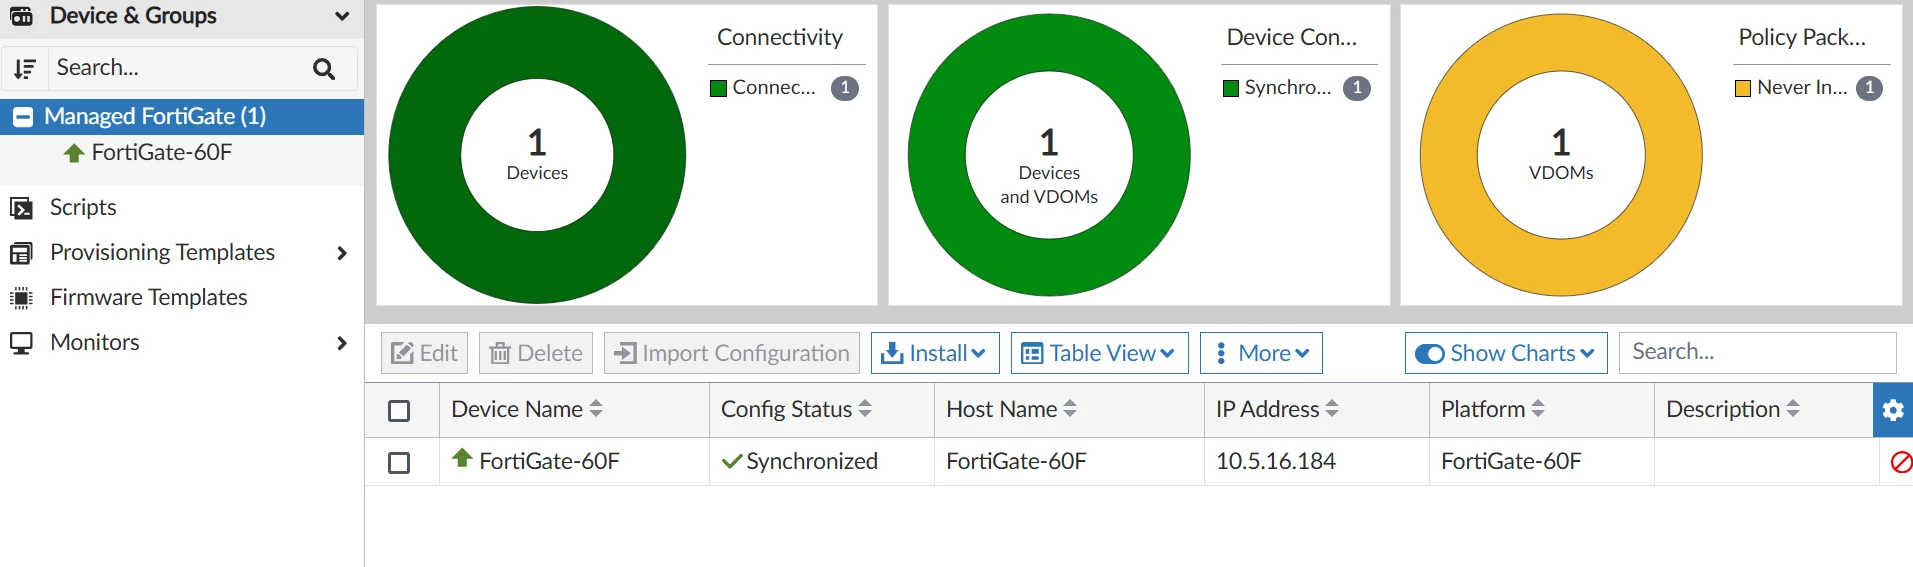1913x567 pixels.
Task: Click FortiGate-60F in Device Name column
Action: (550, 461)
